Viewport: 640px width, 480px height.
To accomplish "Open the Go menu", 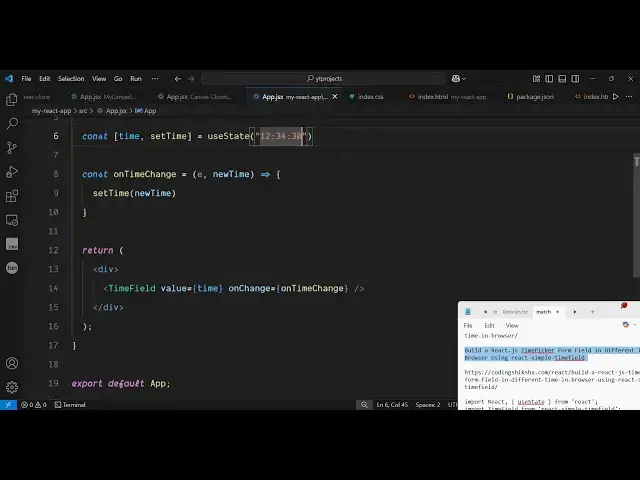I will click(118, 78).
